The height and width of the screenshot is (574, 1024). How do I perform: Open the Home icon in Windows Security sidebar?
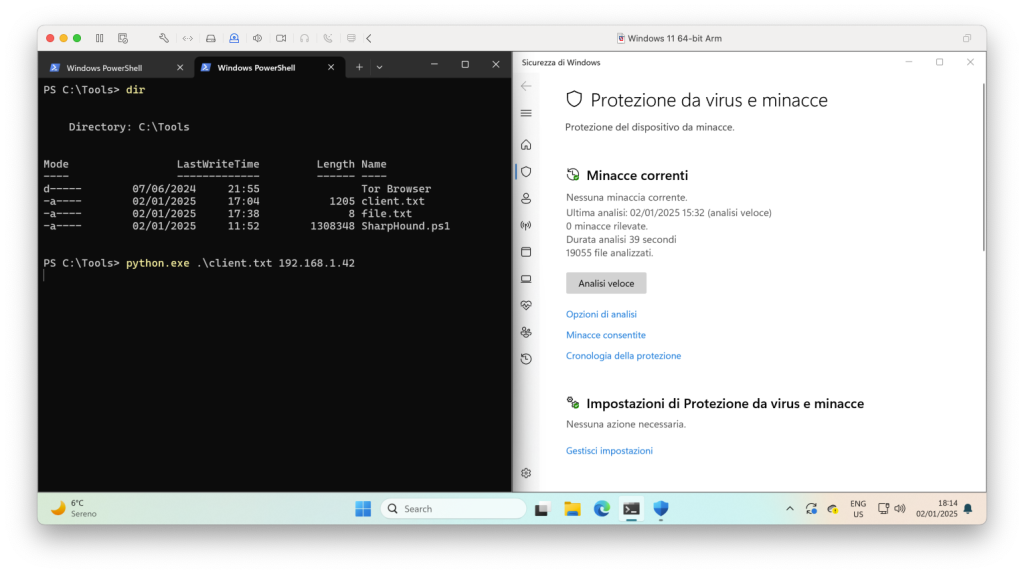coord(526,145)
